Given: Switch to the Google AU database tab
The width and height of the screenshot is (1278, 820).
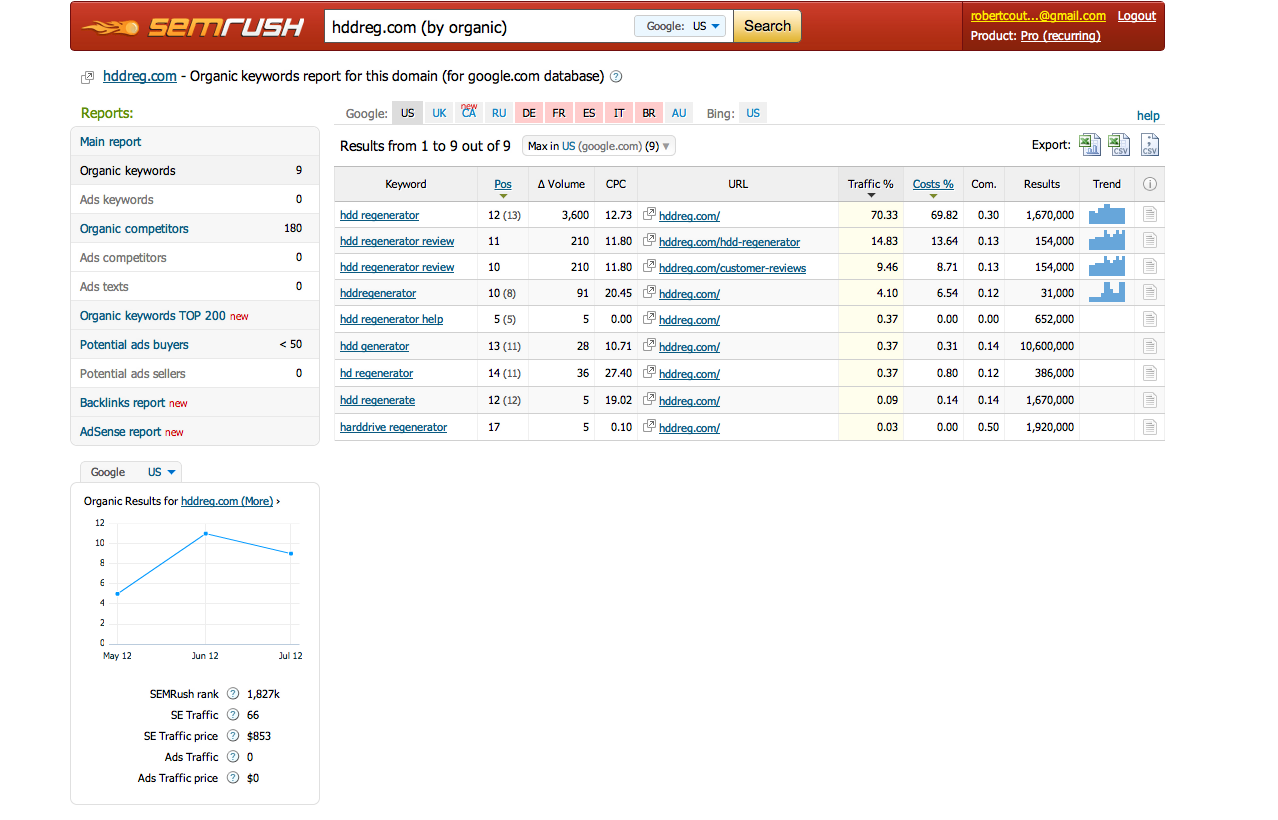Looking at the screenshot, I should (679, 113).
